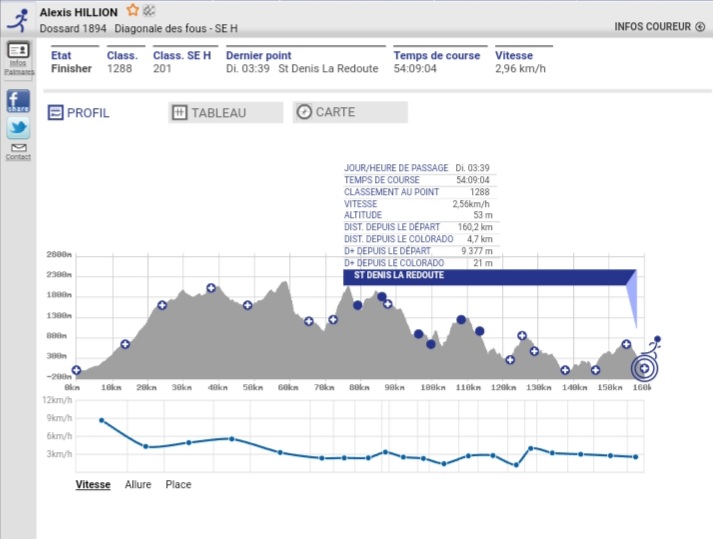Image resolution: width=713 pixels, height=539 pixels.
Task: Click the ST DENIS LA REDOUTE banner
Action: pyautogui.click(x=489, y=277)
